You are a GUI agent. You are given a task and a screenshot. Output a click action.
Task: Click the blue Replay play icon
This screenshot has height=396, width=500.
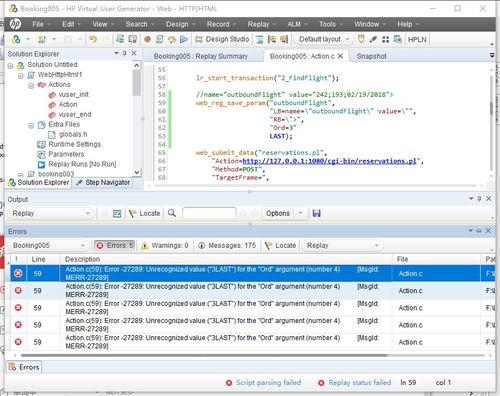click(x=184, y=39)
